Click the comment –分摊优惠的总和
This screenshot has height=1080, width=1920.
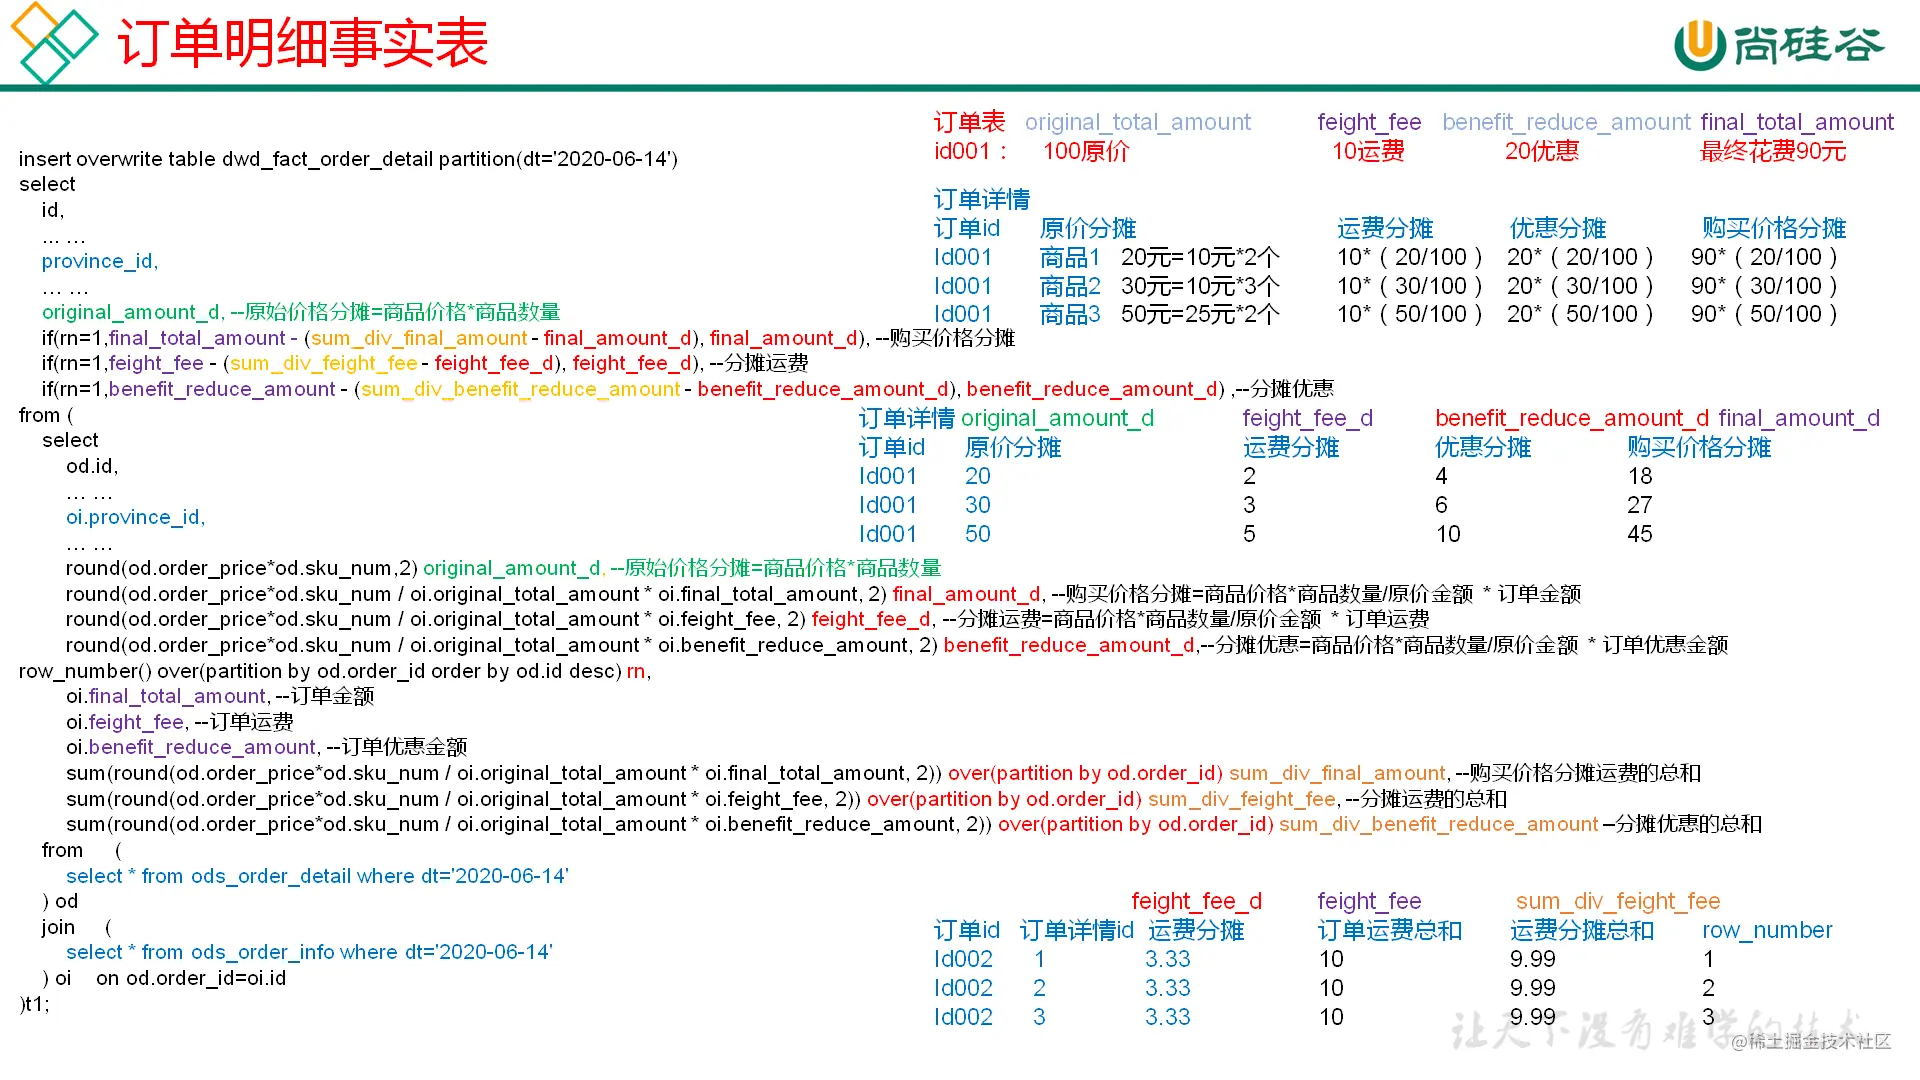click(1682, 824)
